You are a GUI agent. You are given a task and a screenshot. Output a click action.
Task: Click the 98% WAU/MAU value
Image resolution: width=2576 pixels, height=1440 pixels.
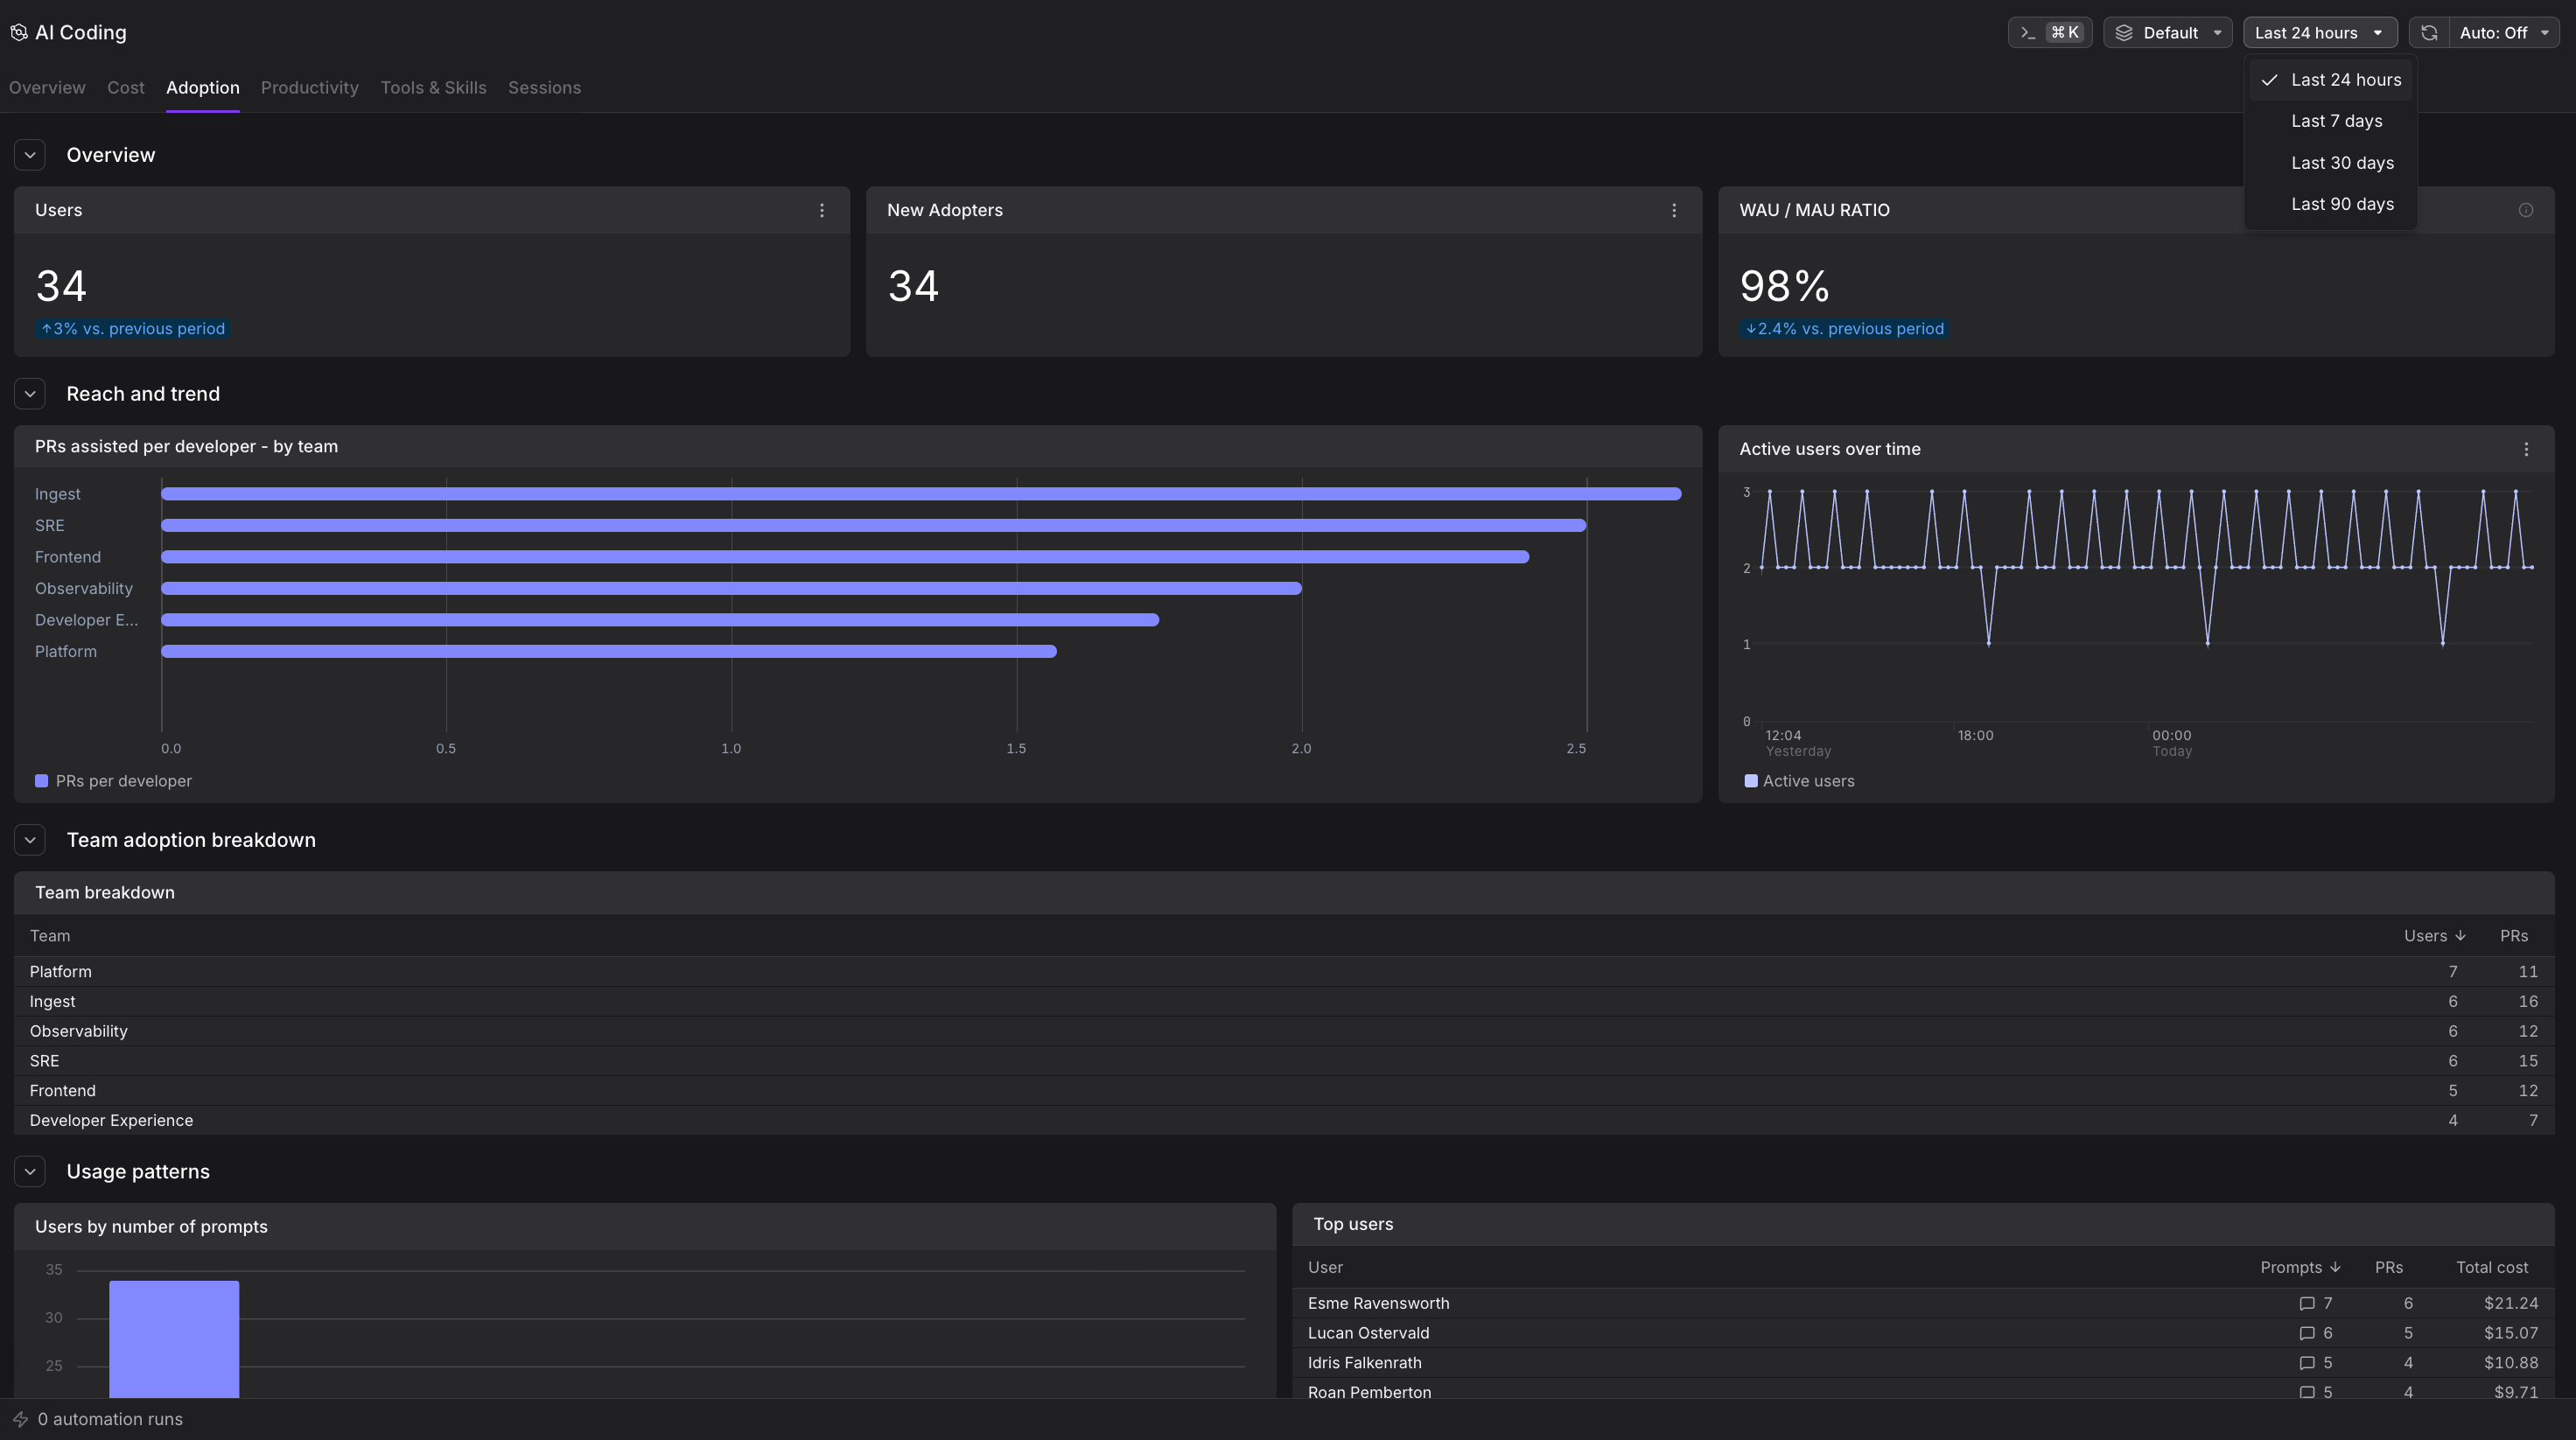tap(1785, 286)
